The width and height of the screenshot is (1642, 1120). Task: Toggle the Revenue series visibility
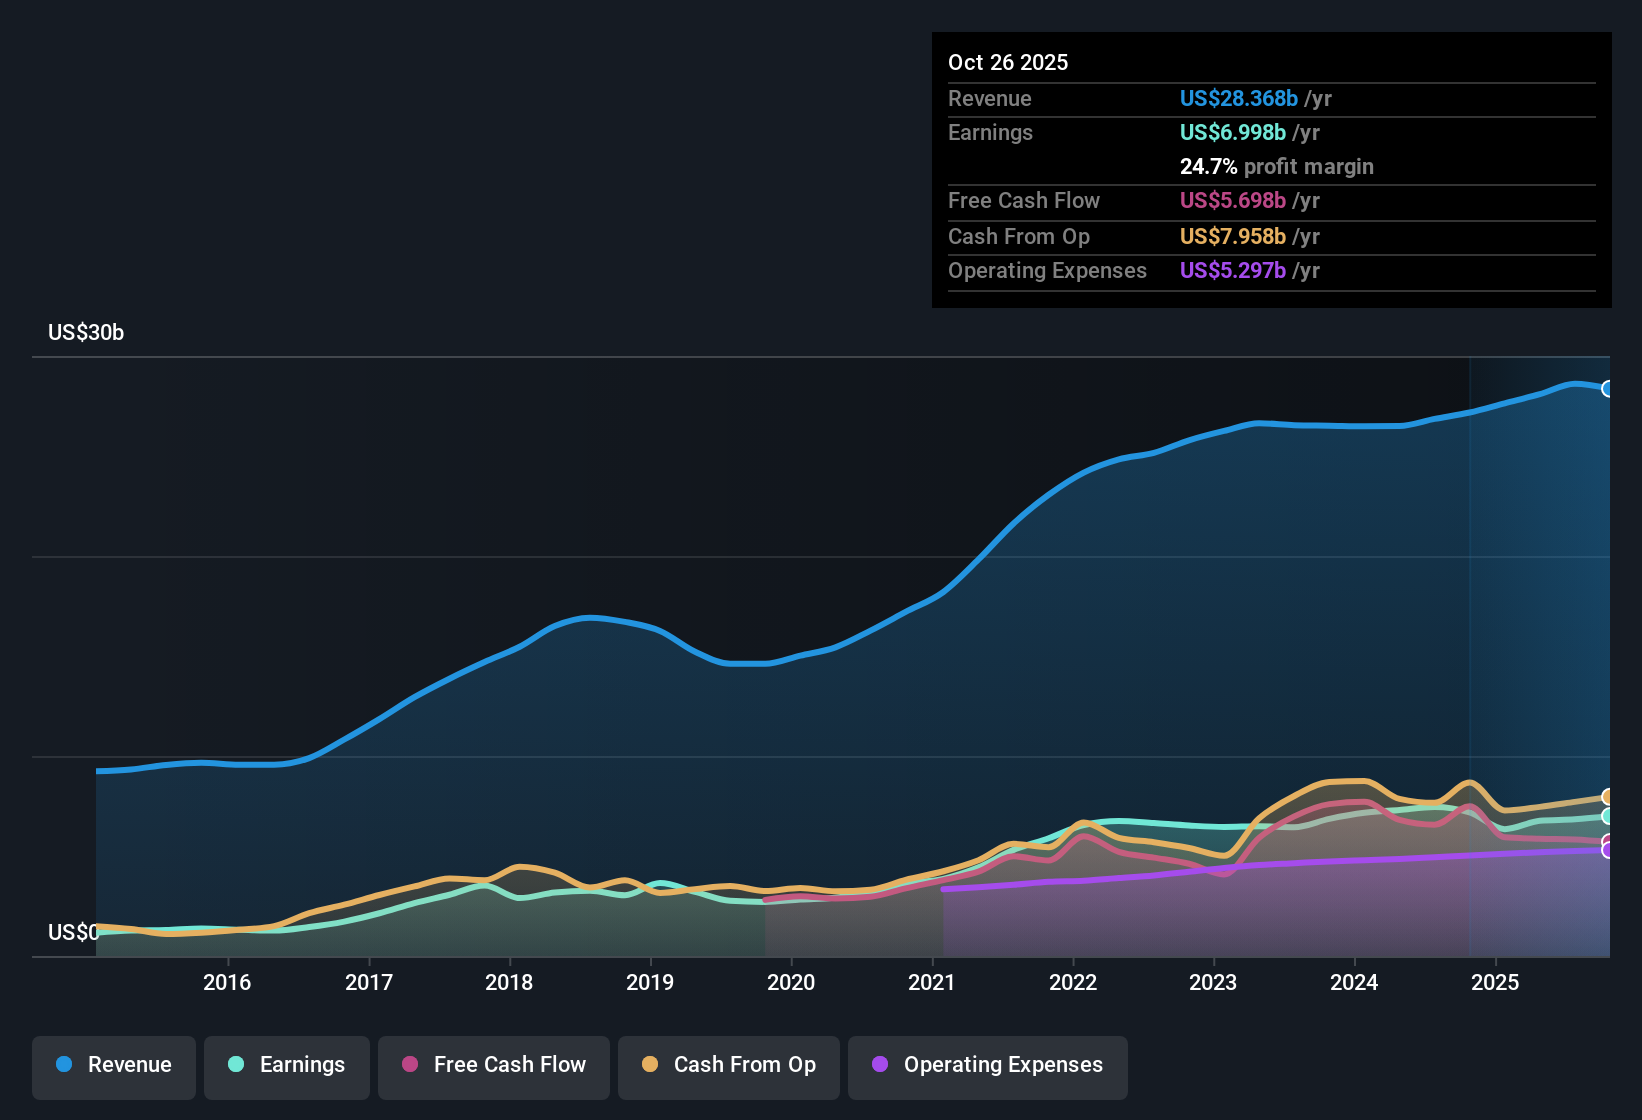(113, 1065)
